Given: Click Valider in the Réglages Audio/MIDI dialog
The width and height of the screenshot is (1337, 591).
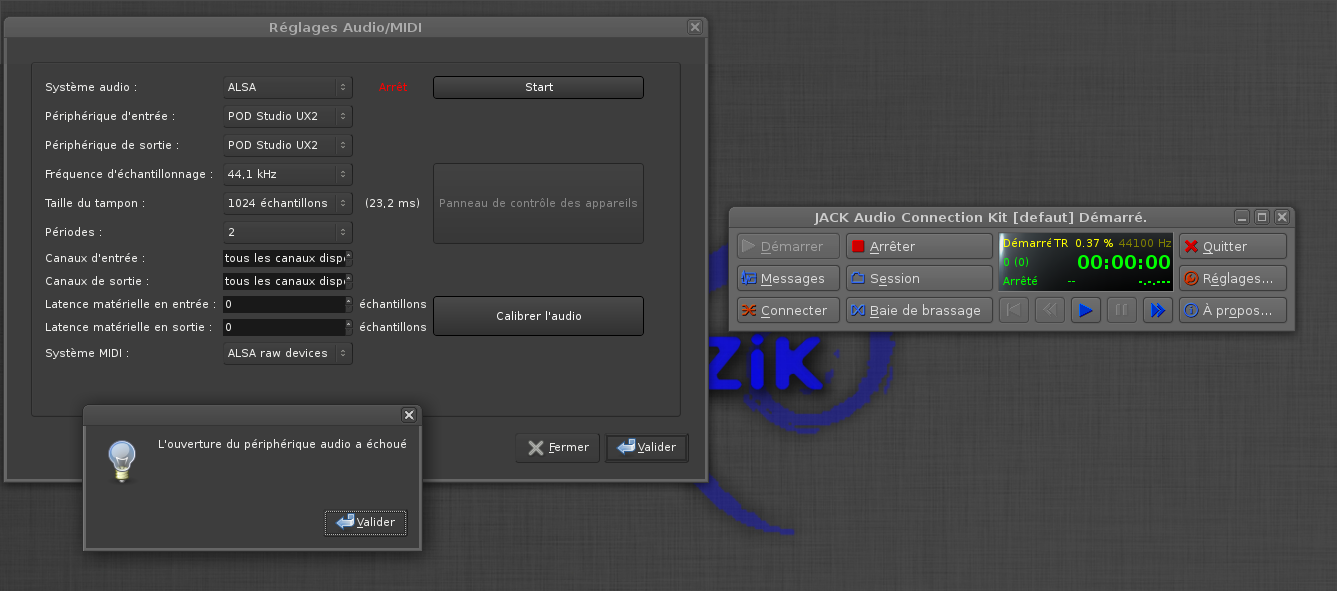Looking at the screenshot, I should click(x=647, y=447).
